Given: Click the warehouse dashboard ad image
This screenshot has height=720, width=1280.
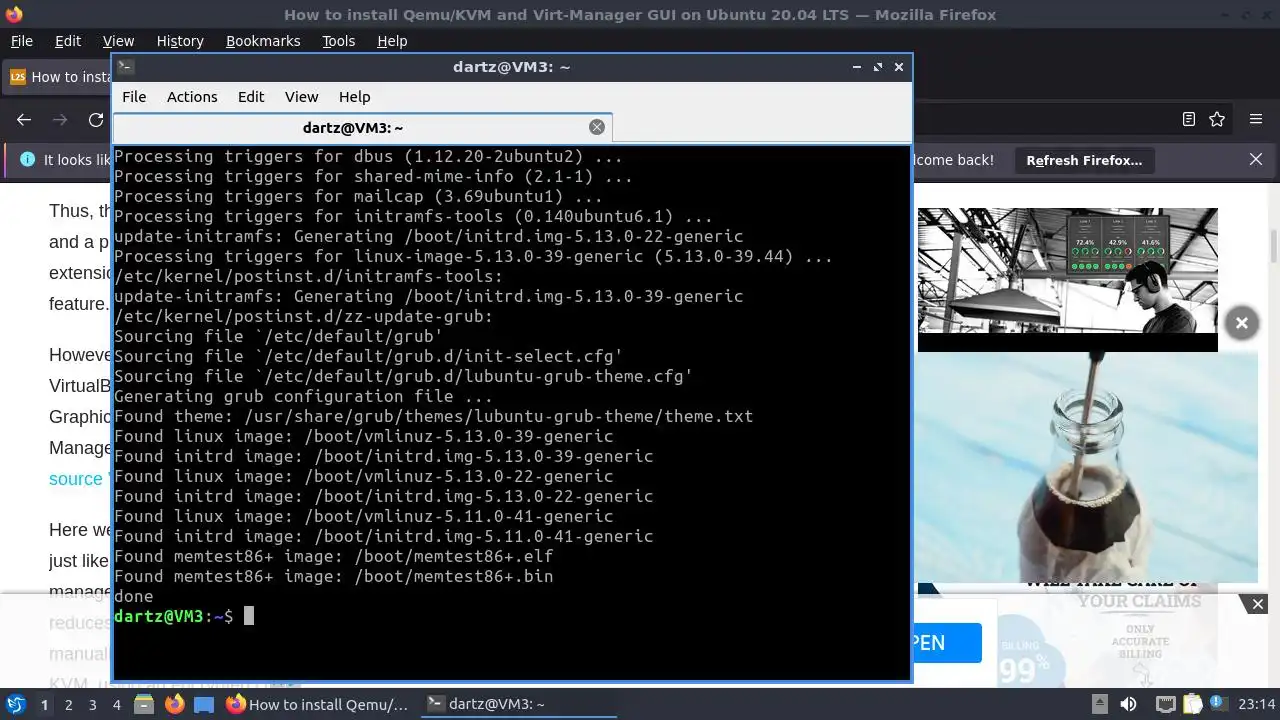Looking at the screenshot, I should click(1068, 272).
